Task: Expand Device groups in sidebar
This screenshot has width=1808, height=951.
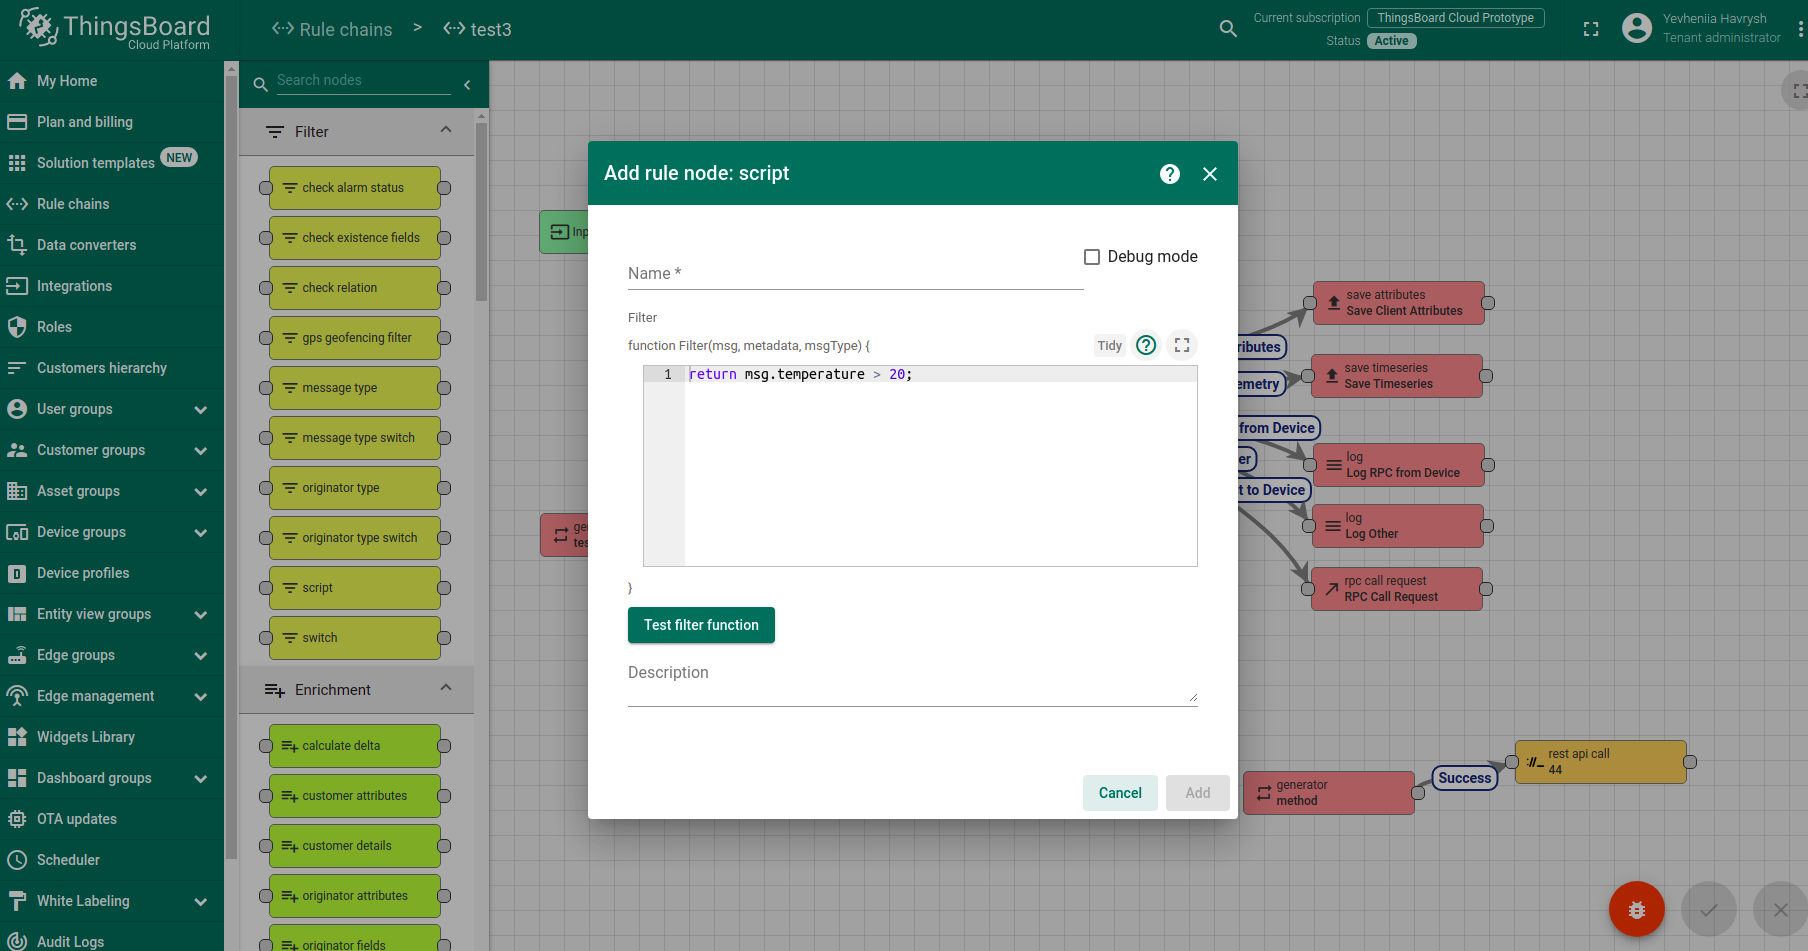Action: coord(201,533)
